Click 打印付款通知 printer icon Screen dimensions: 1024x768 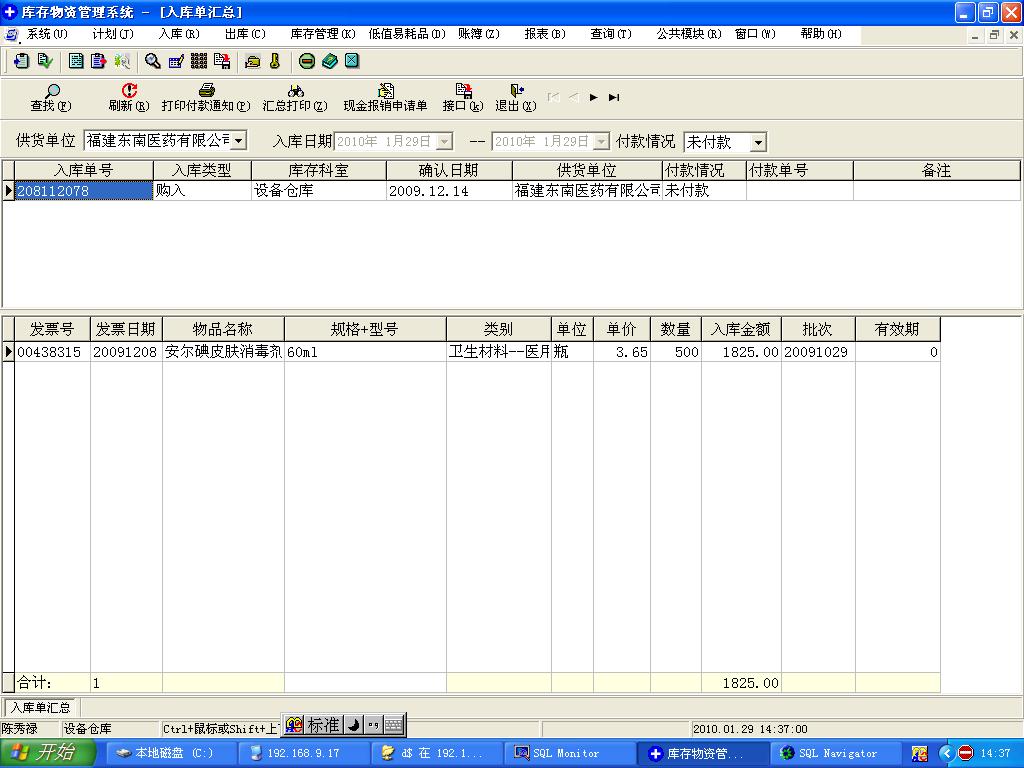[x=206, y=97]
